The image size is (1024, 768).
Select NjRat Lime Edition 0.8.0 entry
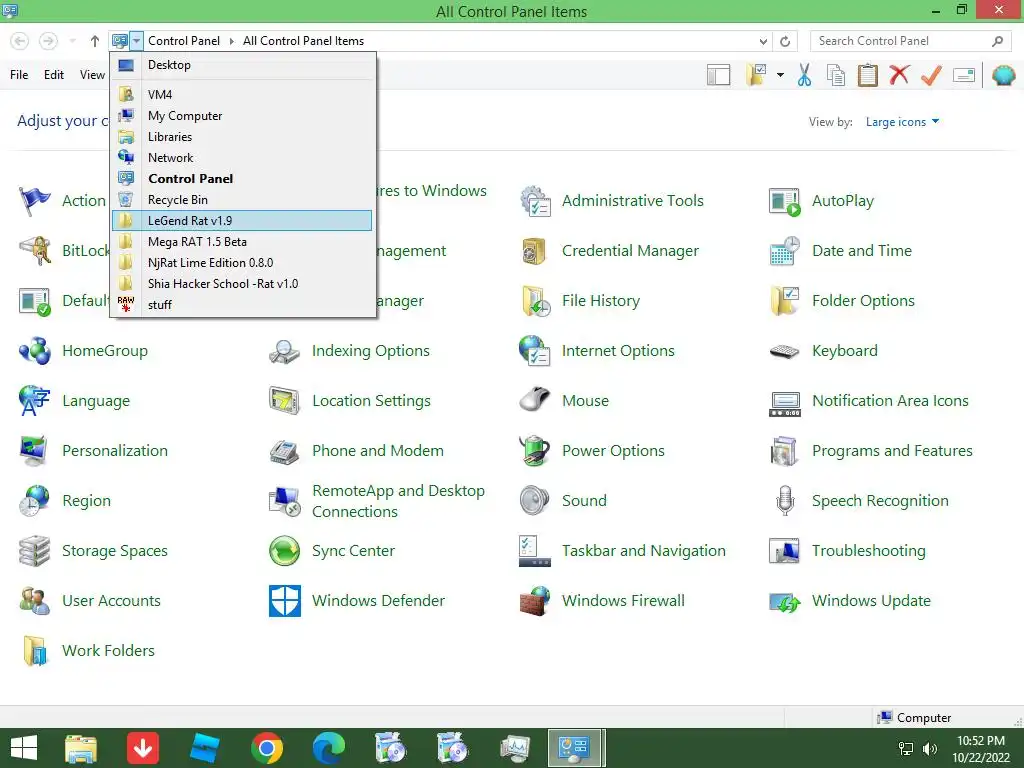[242, 263]
